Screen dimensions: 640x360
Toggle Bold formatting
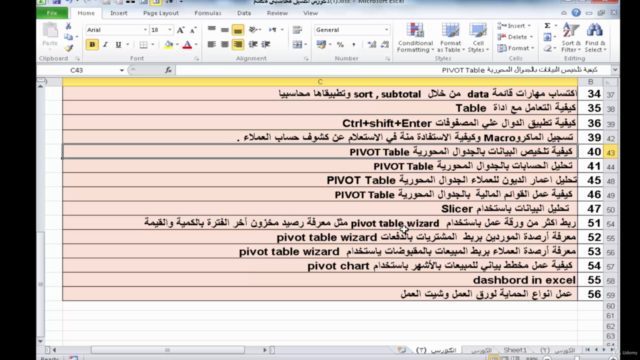(x=92, y=44)
